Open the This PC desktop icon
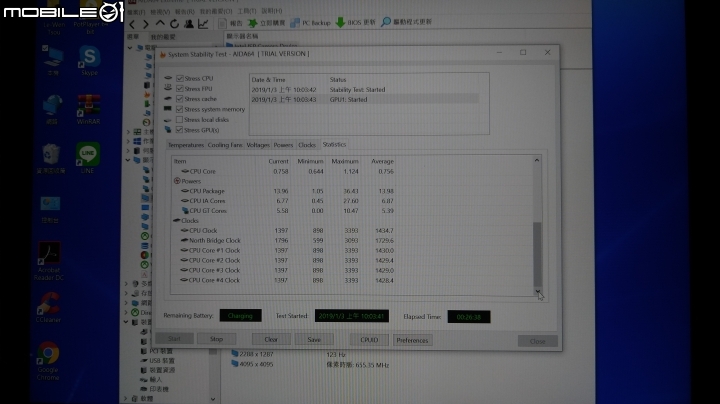This screenshot has width=720, height=404. [52, 61]
